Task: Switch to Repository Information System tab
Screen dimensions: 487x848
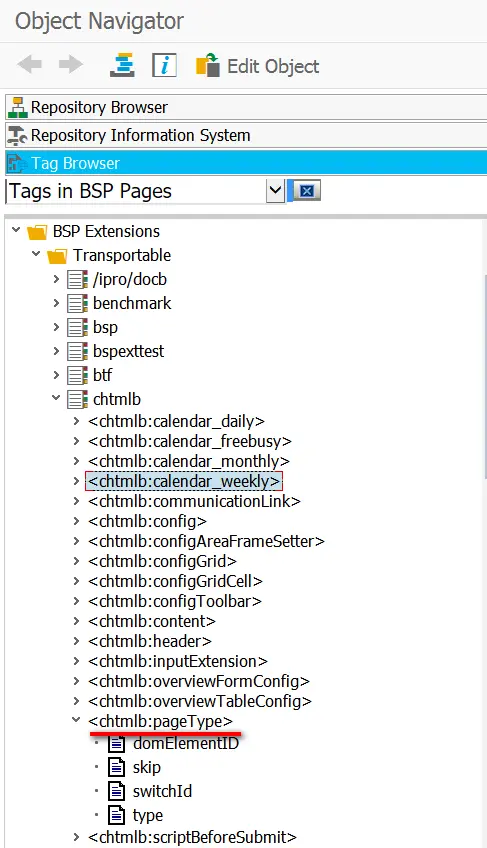Action: click(246, 135)
